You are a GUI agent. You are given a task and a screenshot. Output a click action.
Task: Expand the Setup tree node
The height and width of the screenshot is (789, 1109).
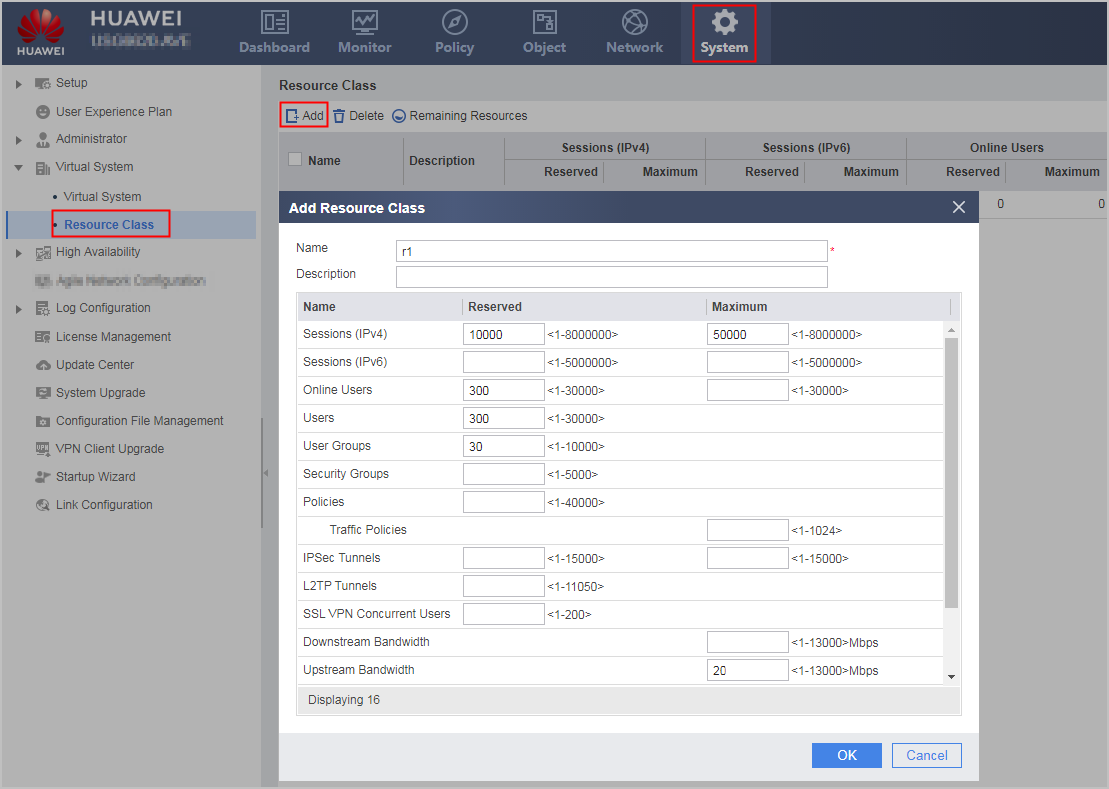point(19,84)
